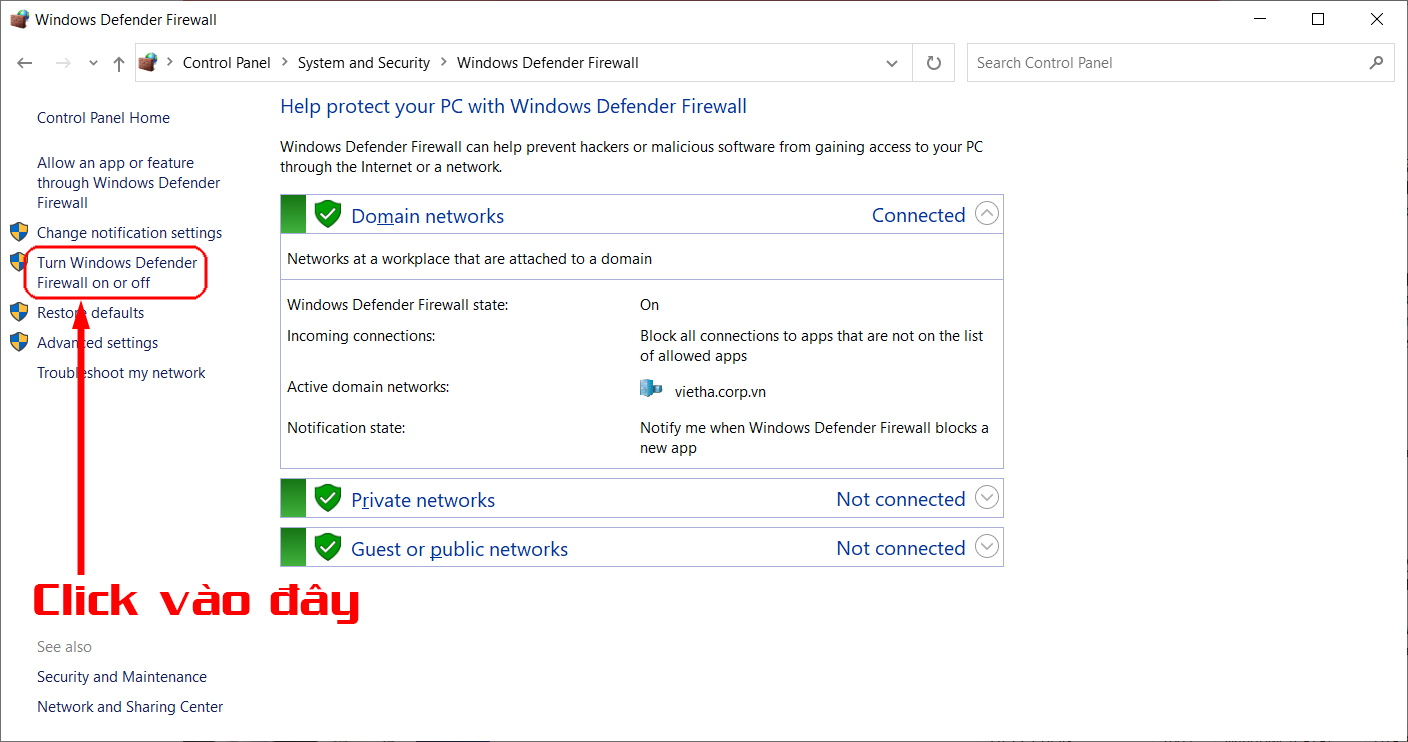Click the Guest or public networks heading
The height and width of the screenshot is (742, 1408).
460,549
